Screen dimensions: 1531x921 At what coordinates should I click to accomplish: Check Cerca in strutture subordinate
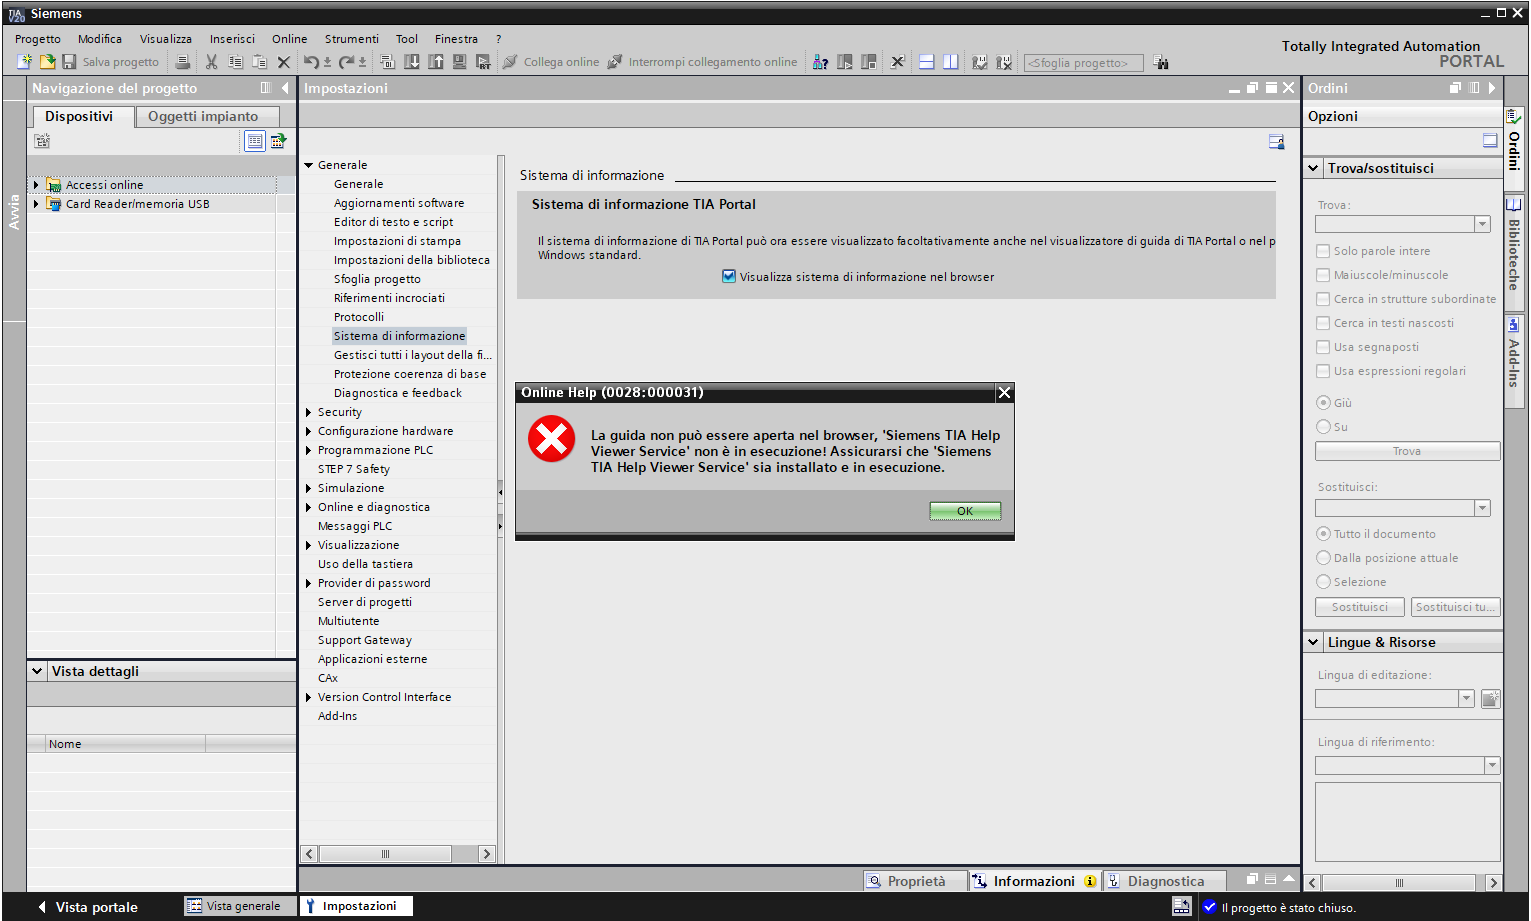pos(1323,299)
